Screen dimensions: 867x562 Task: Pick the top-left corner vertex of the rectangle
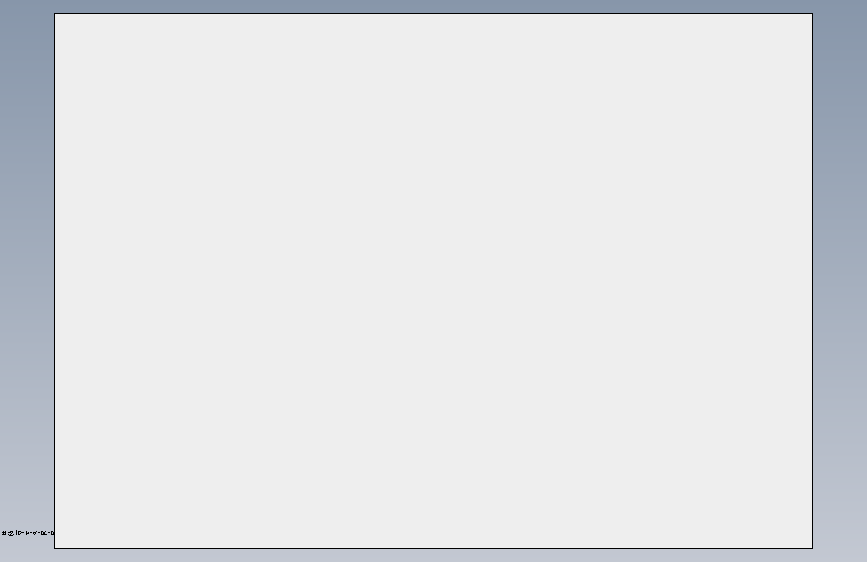pos(54,13)
